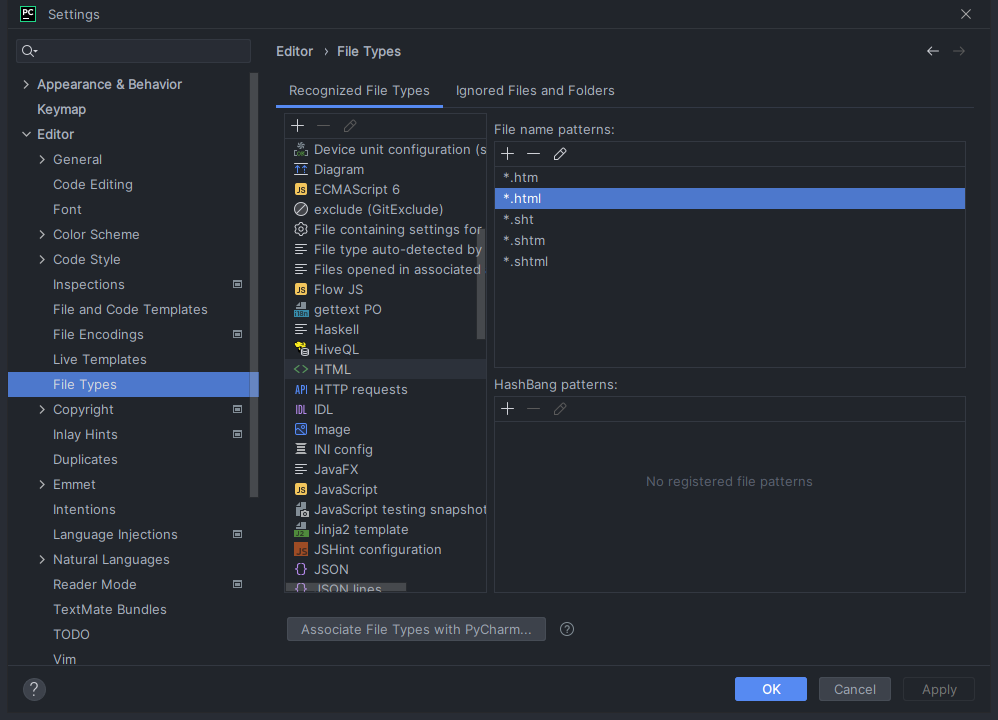This screenshot has height=720, width=998.
Task: Click the help question mark beside Associate button
Action: click(x=567, y=629)
